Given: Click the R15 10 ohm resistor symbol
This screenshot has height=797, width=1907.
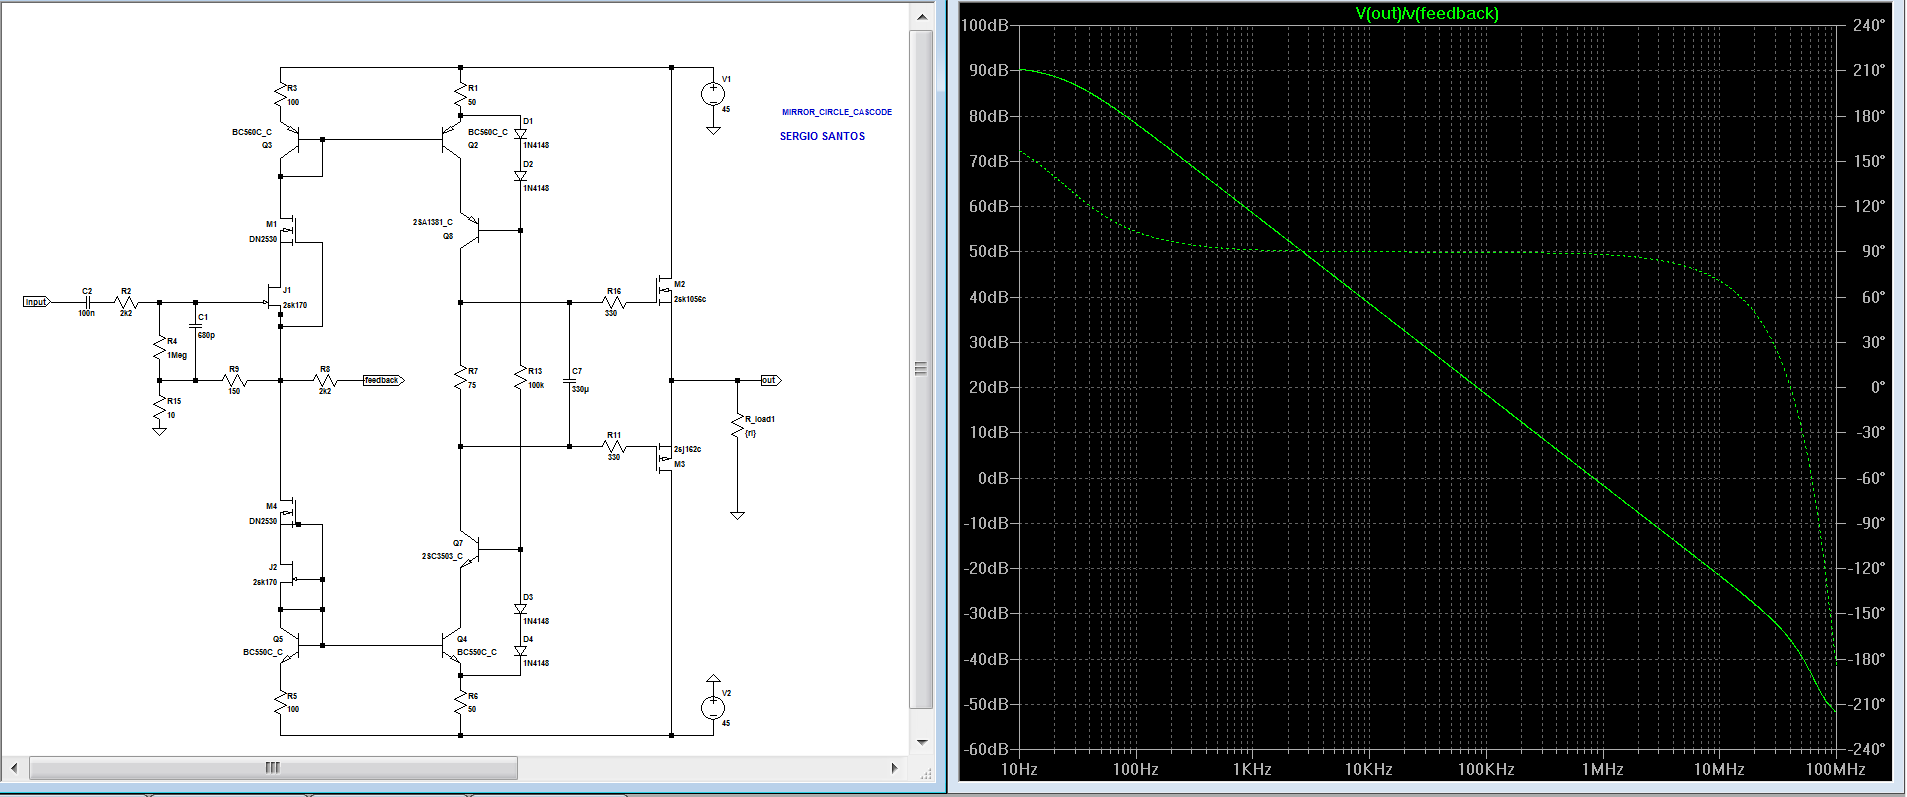Looking at the screenshot, I should [159, 408].
